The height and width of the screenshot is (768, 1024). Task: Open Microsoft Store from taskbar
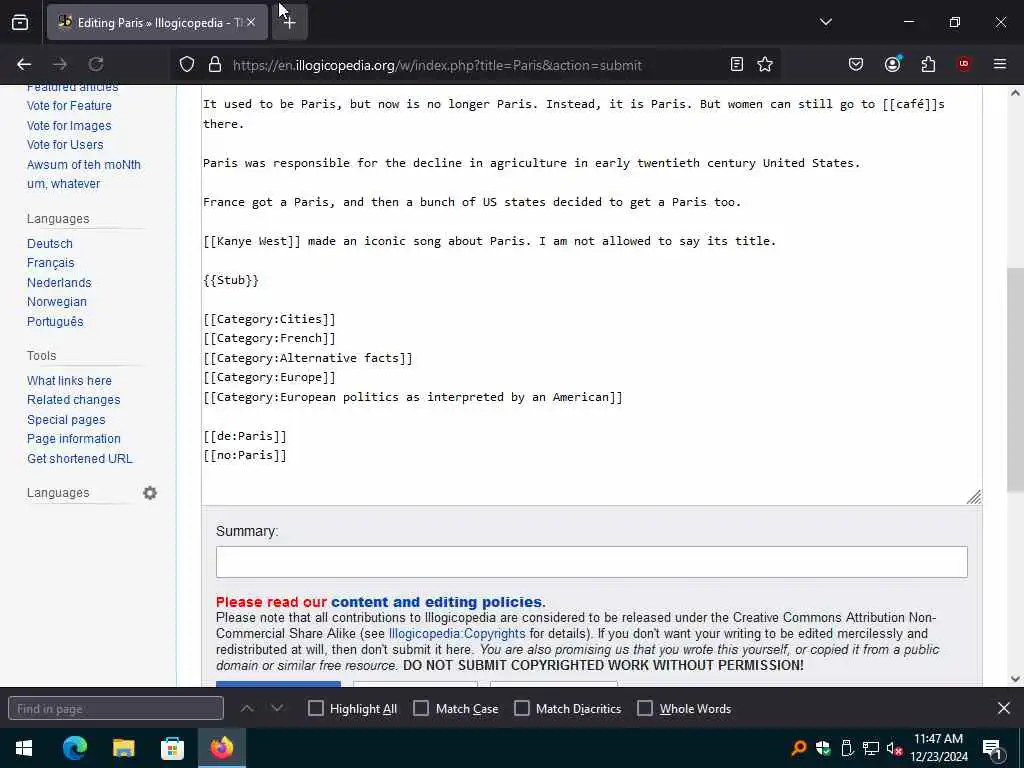tap(172, 748)
